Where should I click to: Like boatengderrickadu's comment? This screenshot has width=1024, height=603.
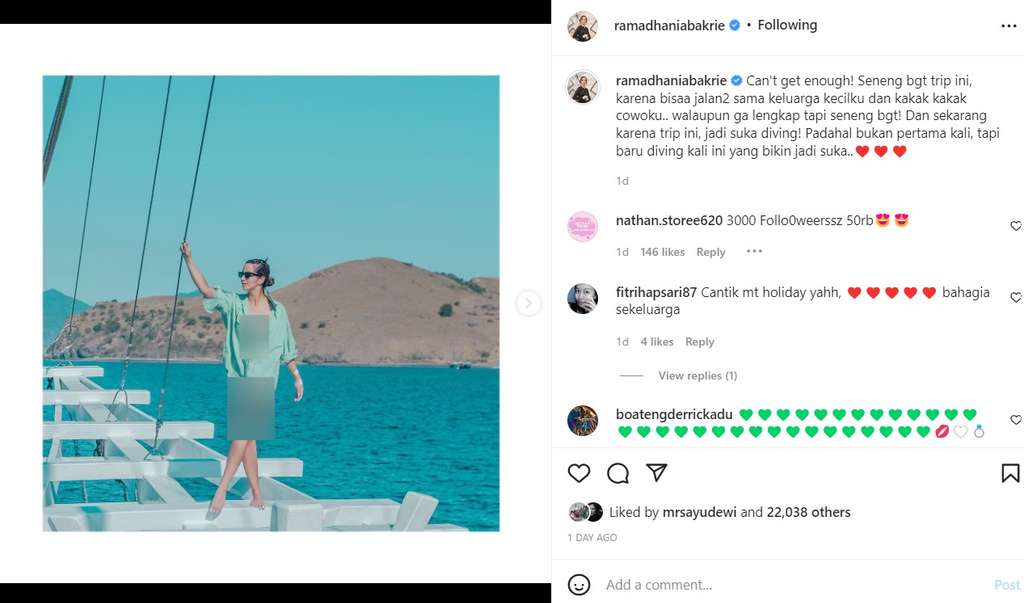click(x=1016, y=420)
